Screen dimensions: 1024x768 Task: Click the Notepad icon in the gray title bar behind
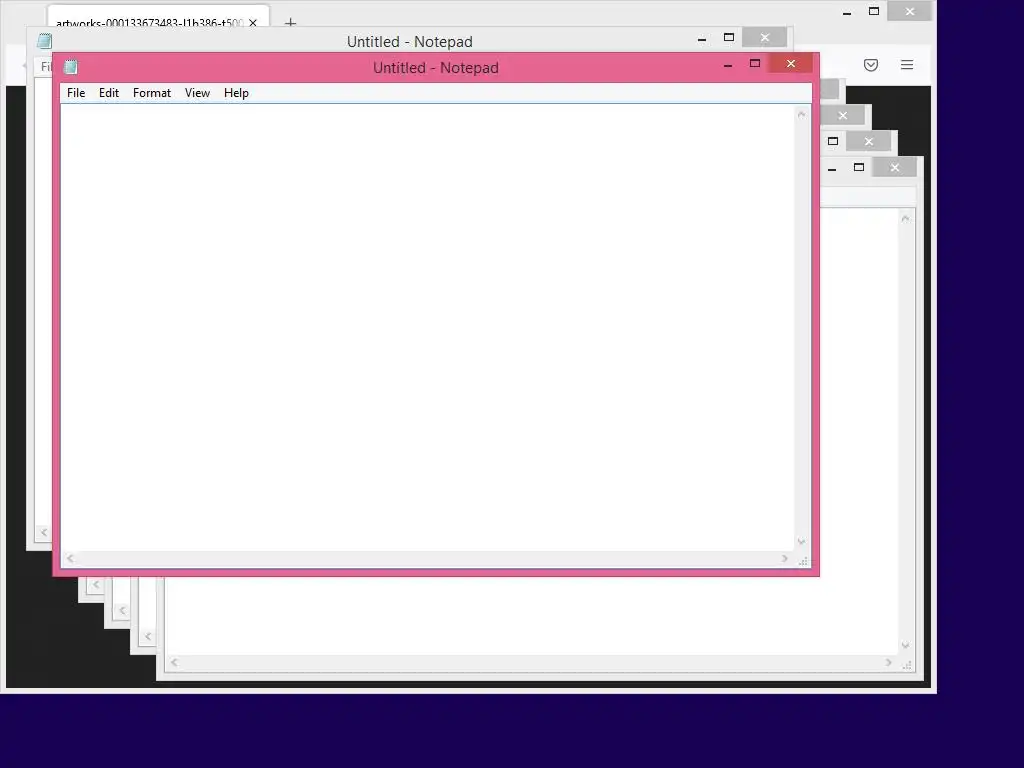click(x=44, y=40)
